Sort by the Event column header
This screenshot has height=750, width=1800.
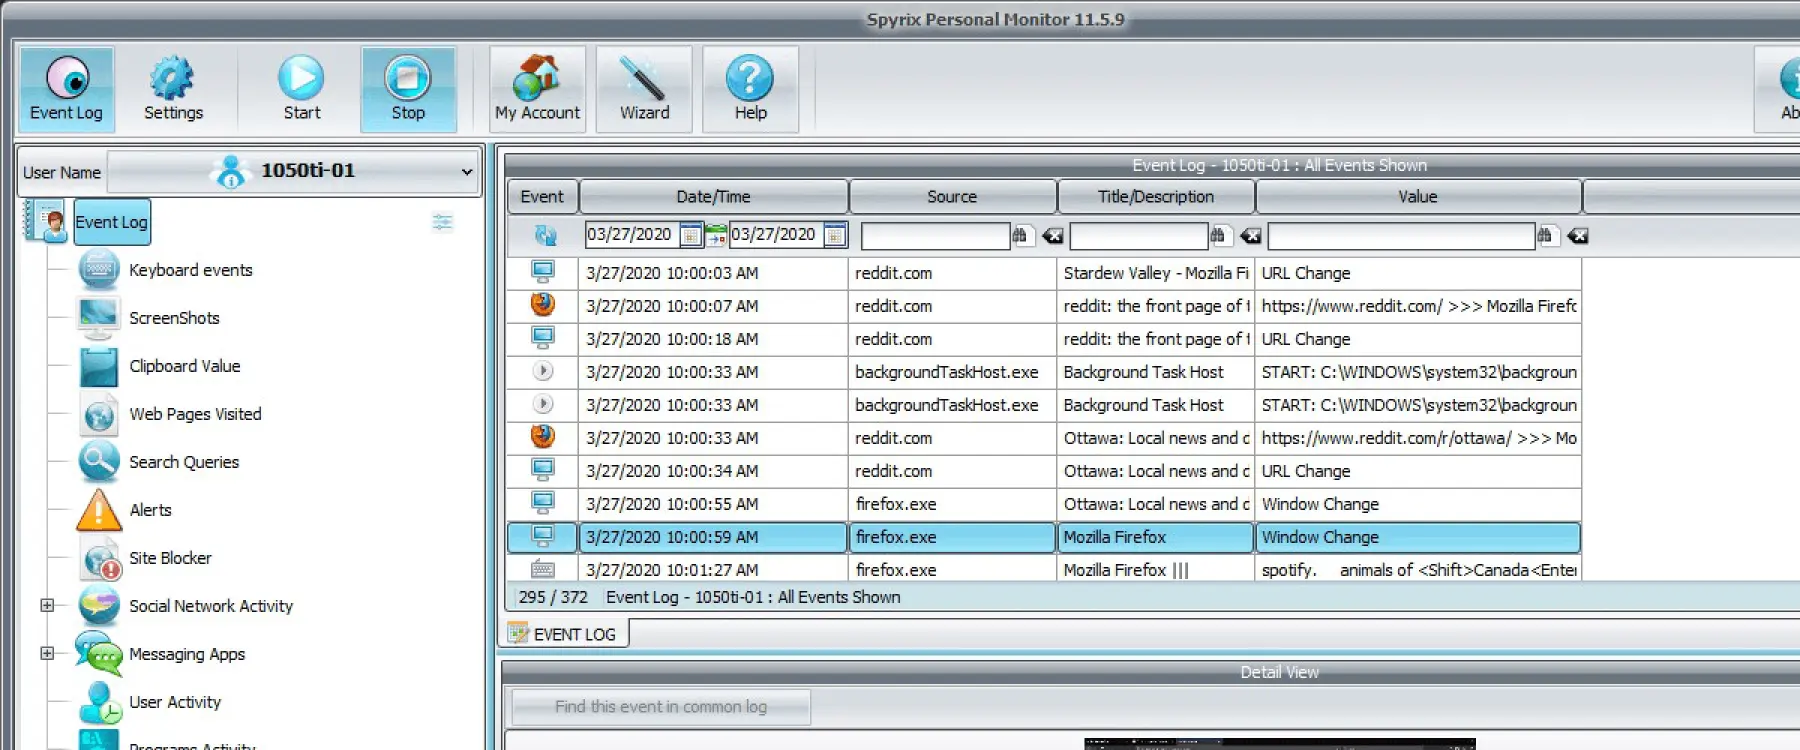[542, 197]
